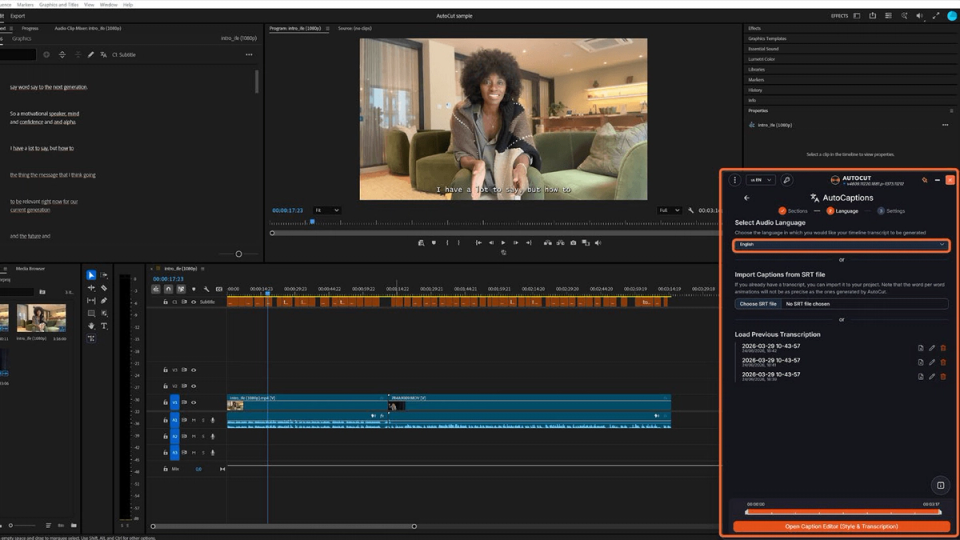The width and height of the screenshot is (960, 540).
Task: Click the help icon at AutoCut panel bottom
Action: pos(940,486)
